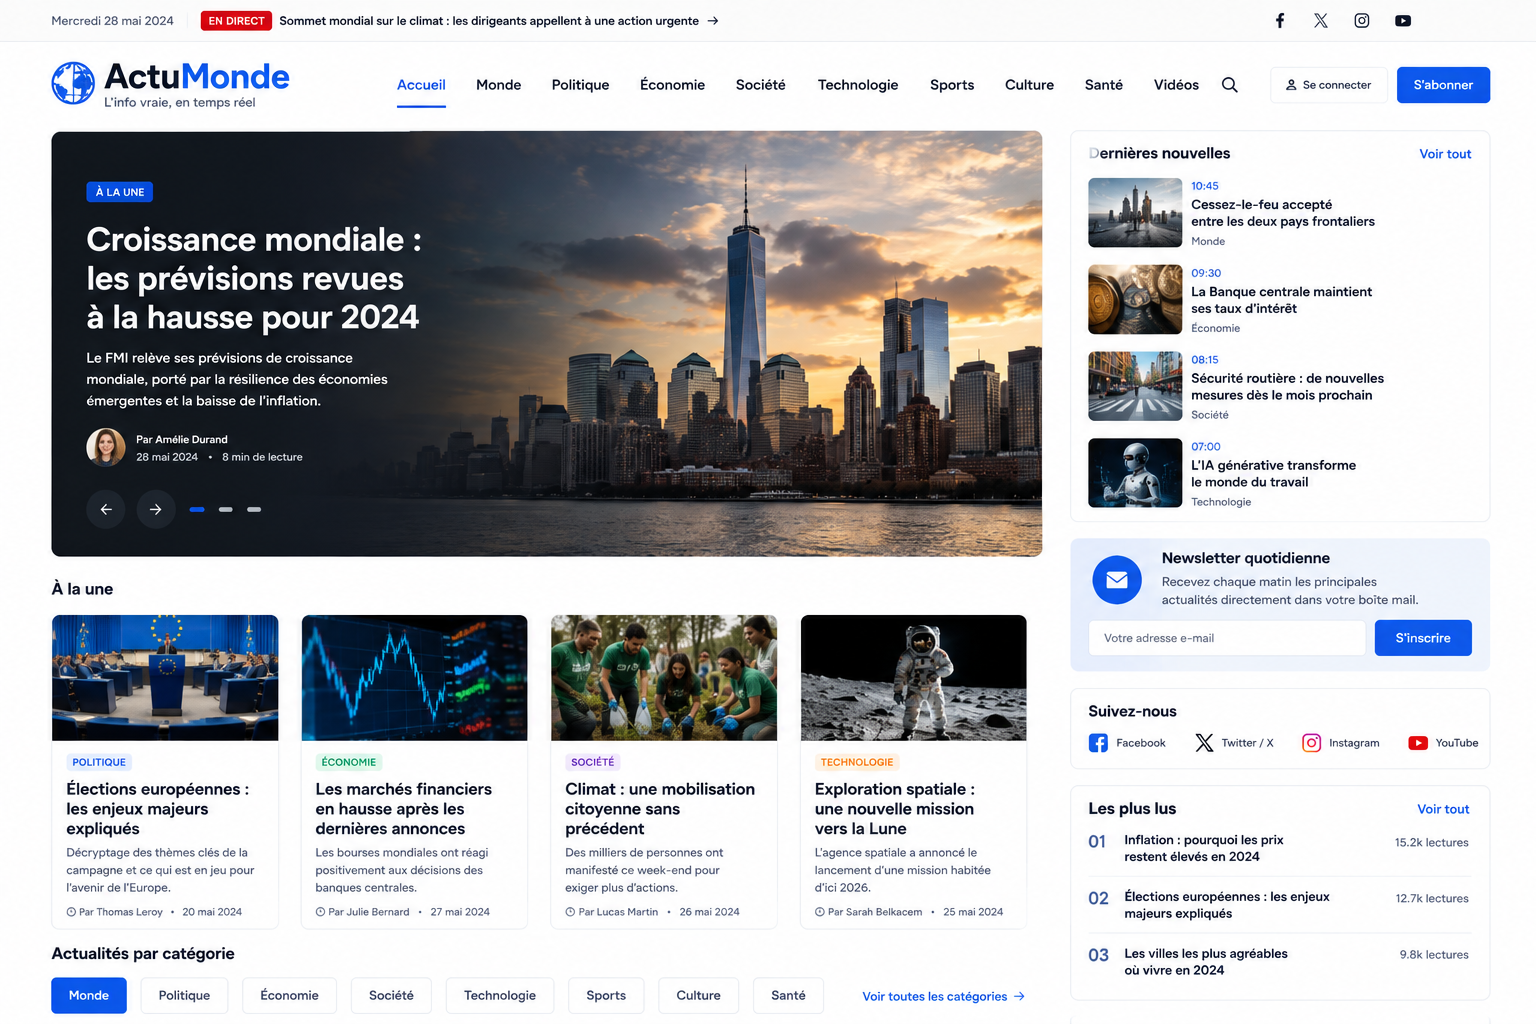Click the newsletter envelope icon
This screenshot has height=1024, width=1536.
[x=1117, y=580]
